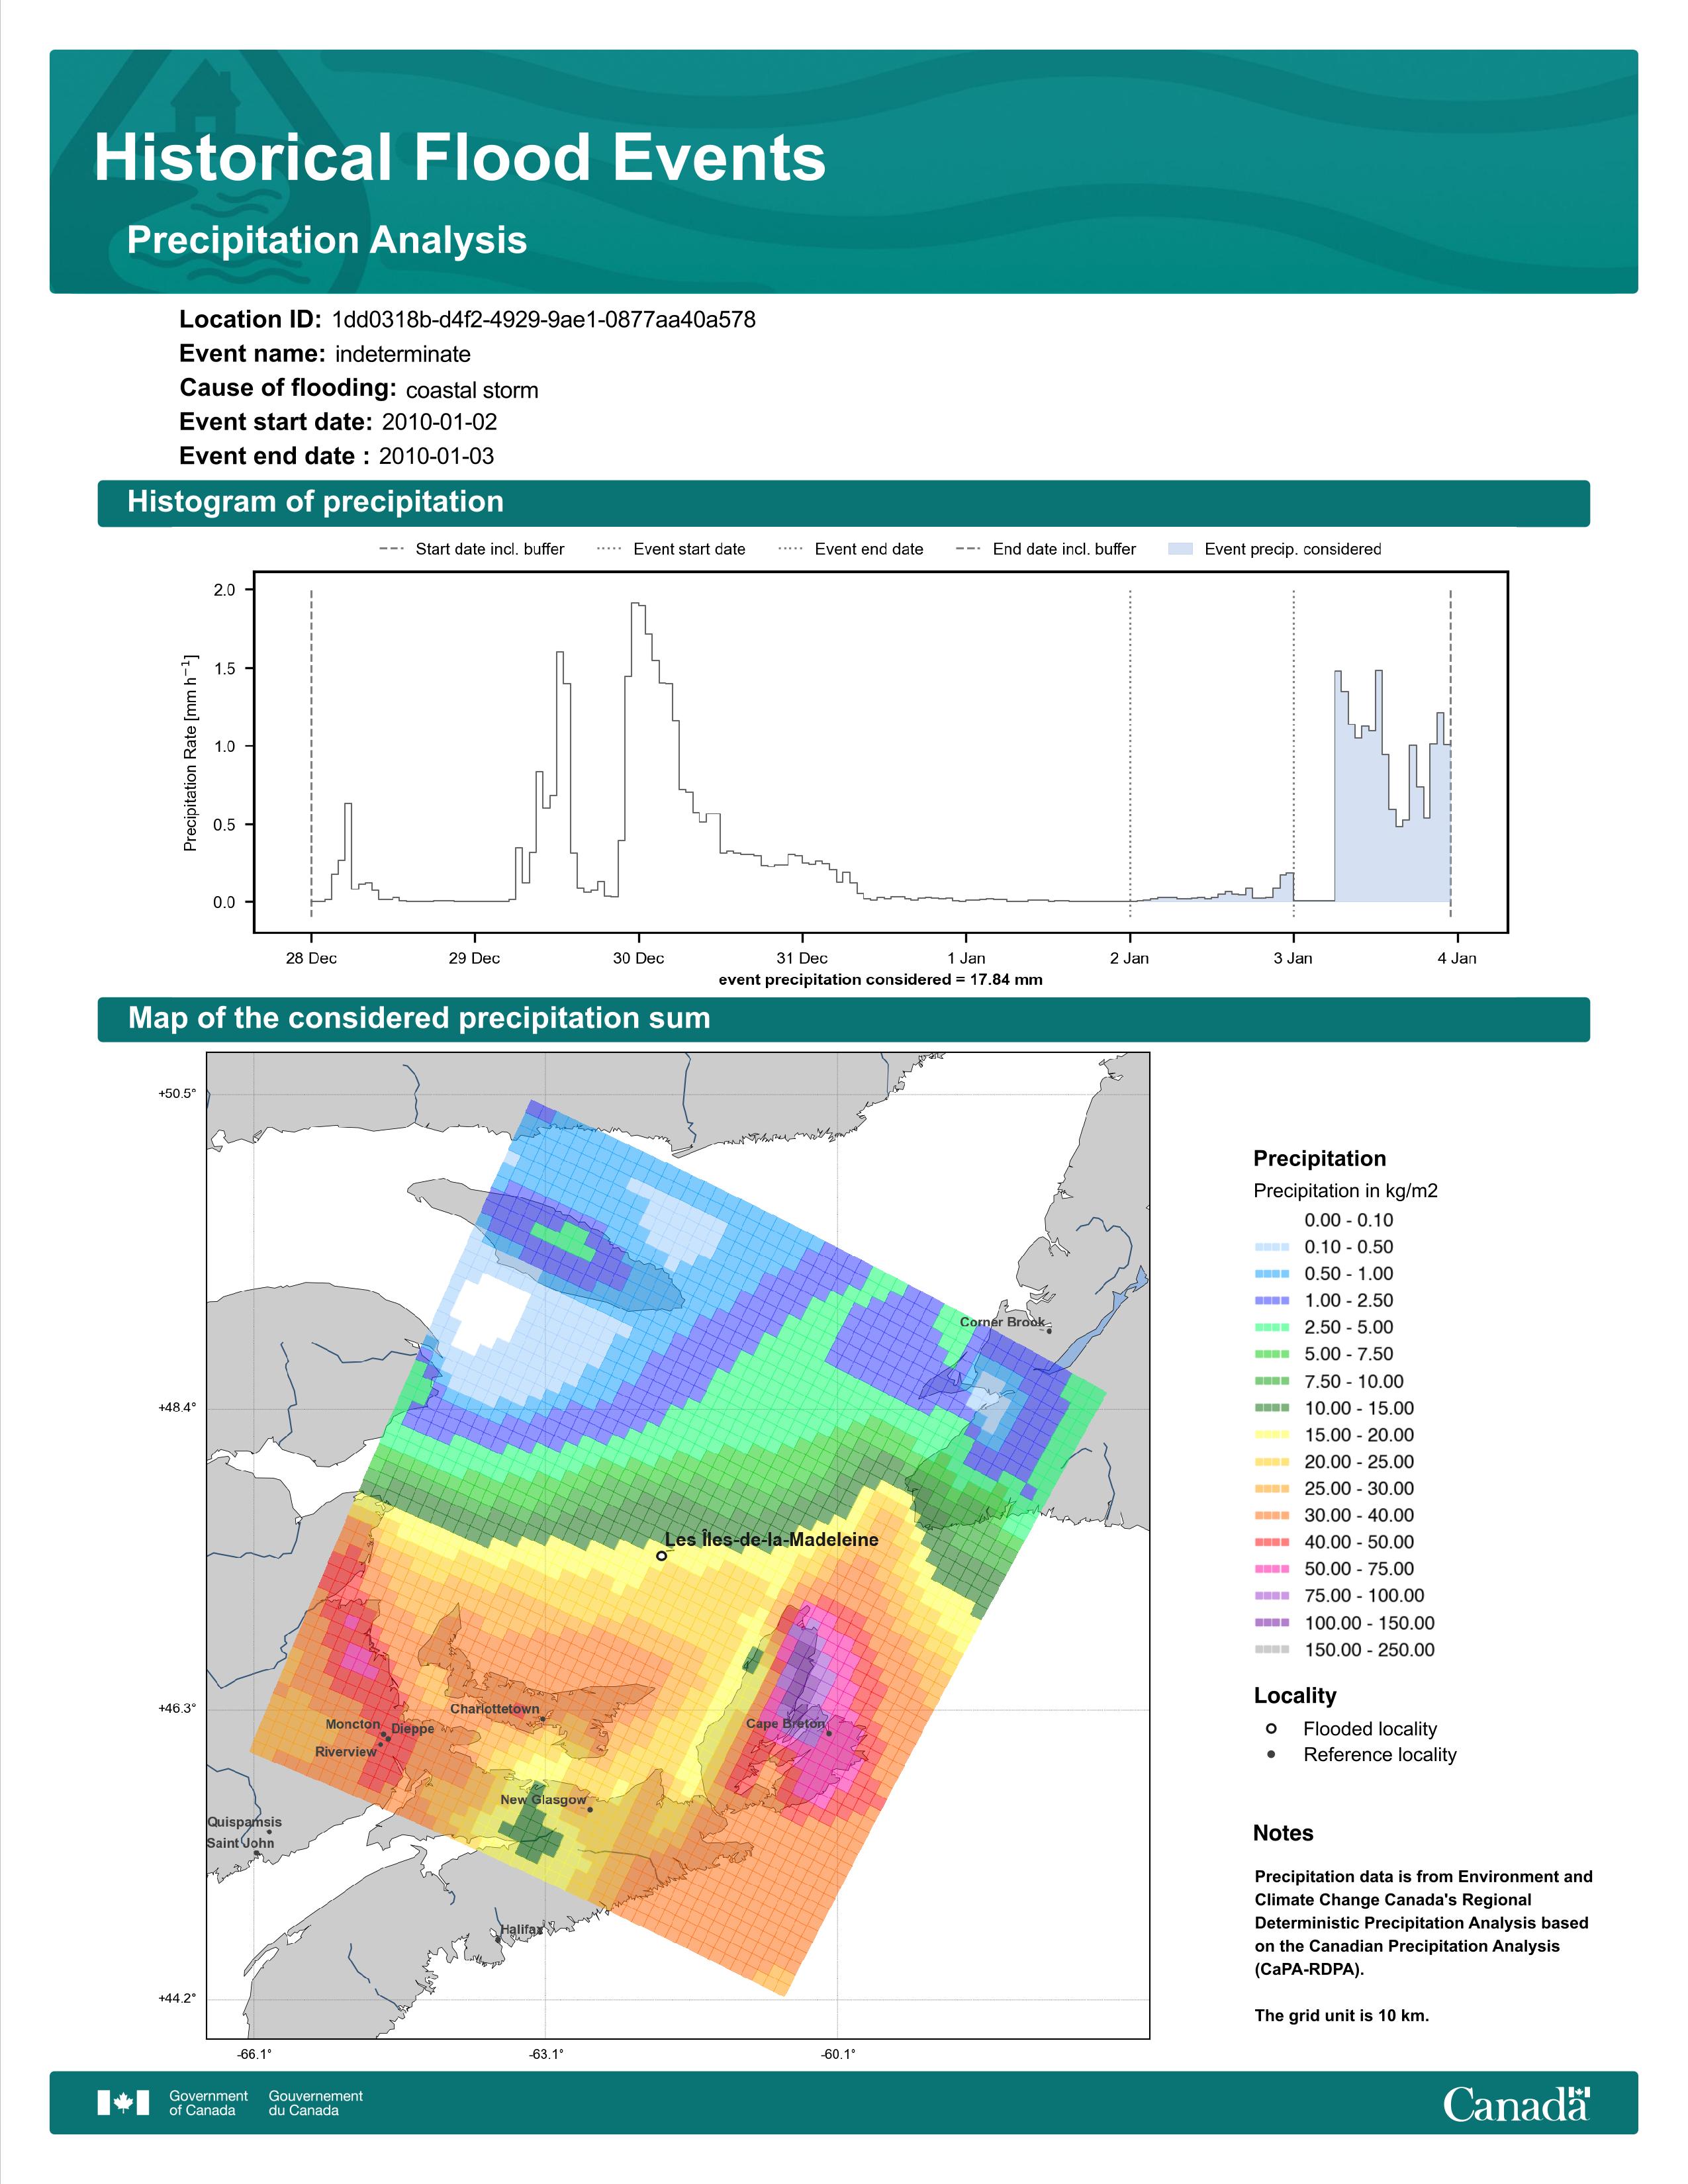Click the Historical Flood Events title

tap(460, 158)
